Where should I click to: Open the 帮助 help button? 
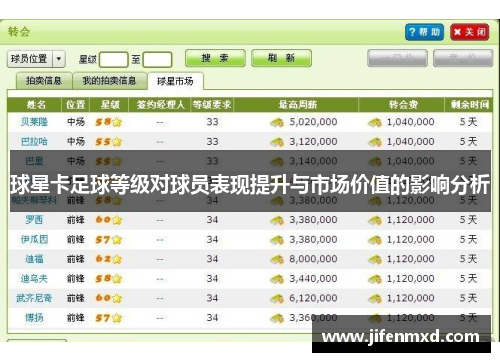tap(424, 32)
